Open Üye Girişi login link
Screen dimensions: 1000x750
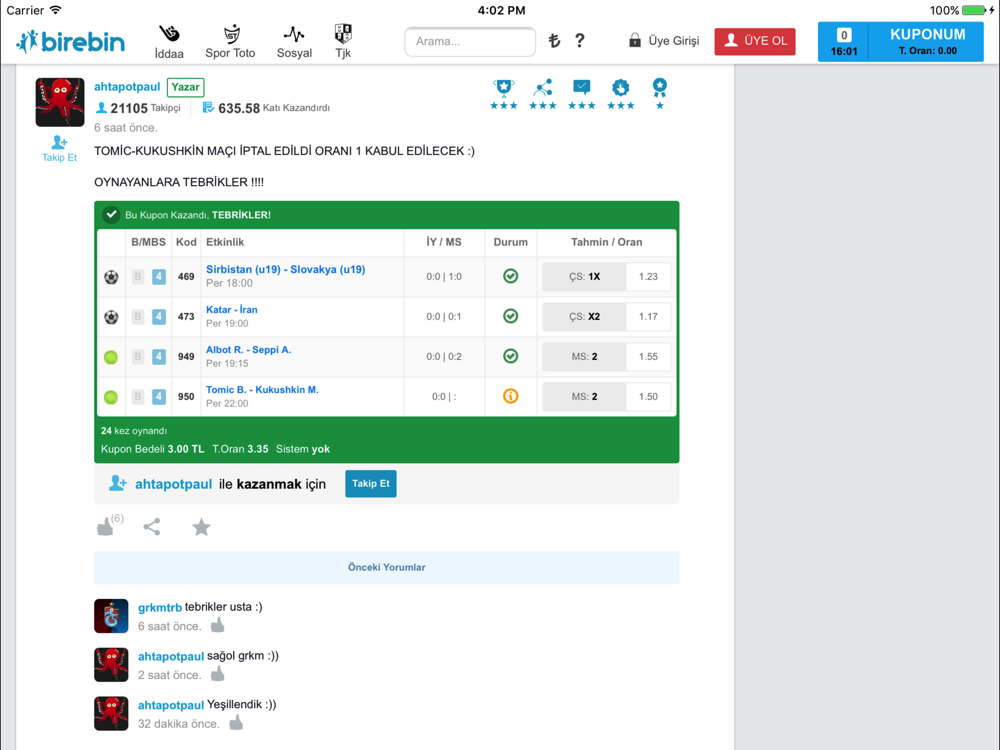[664, 41]
